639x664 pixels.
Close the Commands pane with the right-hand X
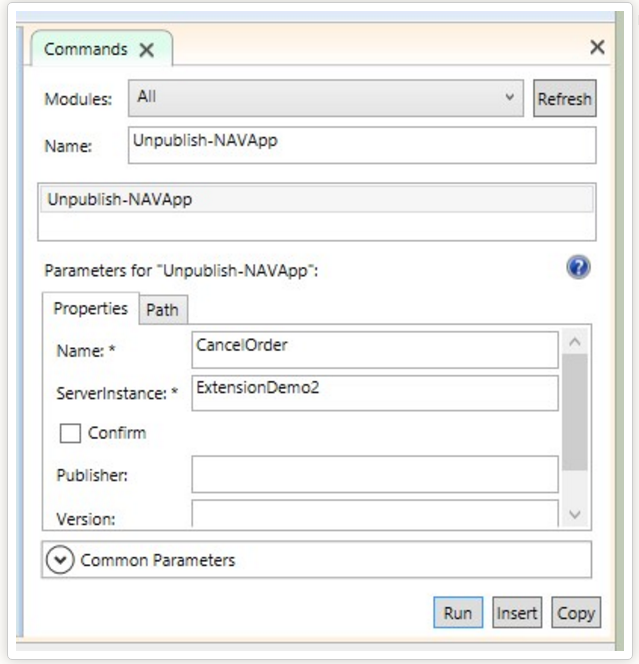click(597, 47)
